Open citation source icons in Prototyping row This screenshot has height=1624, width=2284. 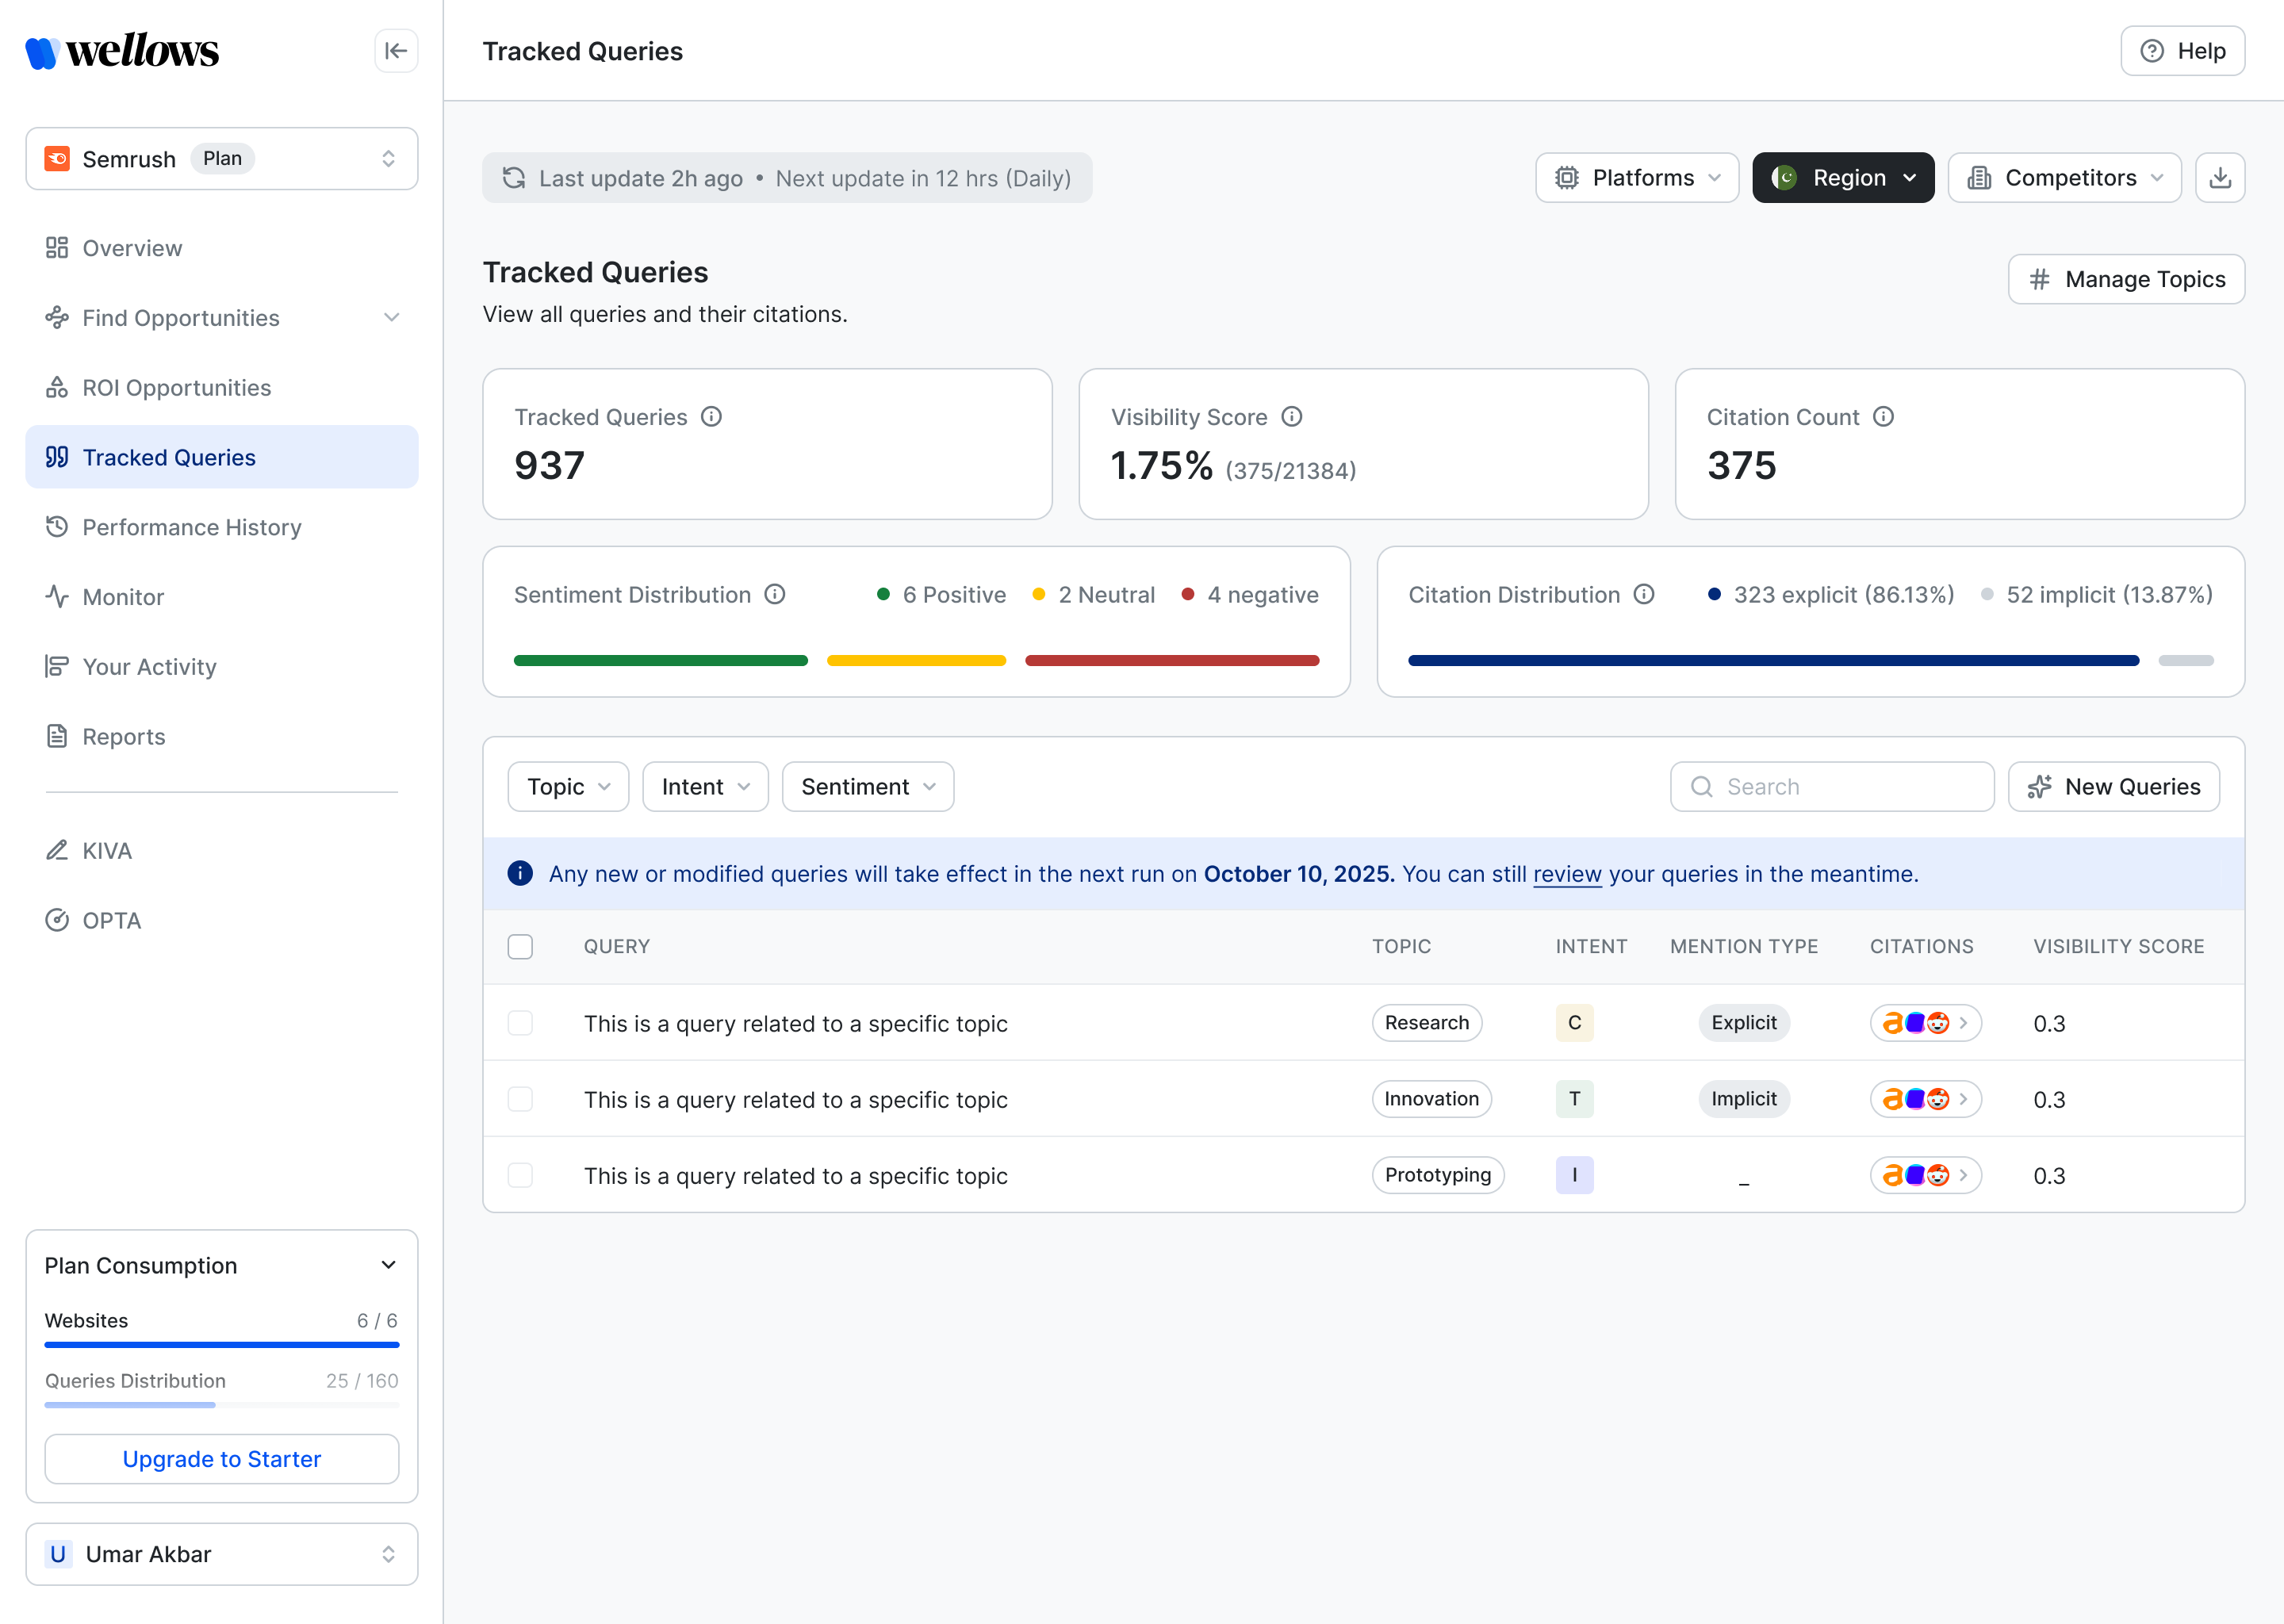(x=1925, y=1175)
